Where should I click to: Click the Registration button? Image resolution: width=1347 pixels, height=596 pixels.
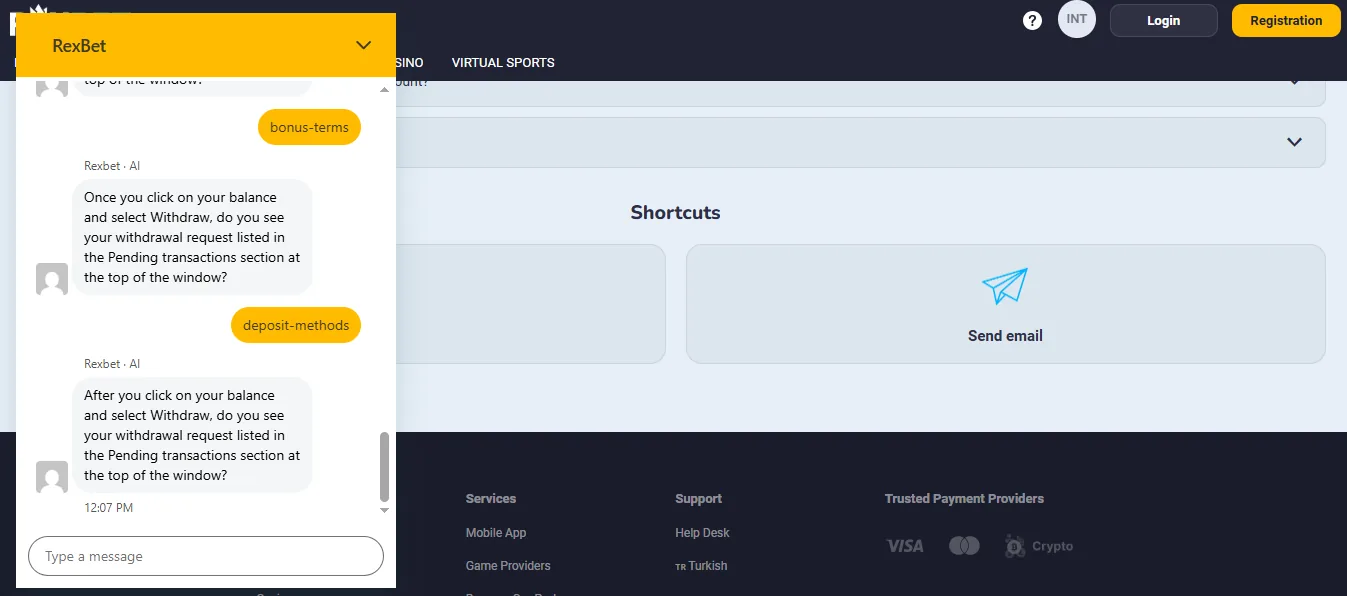click(x=1286, y=20)
